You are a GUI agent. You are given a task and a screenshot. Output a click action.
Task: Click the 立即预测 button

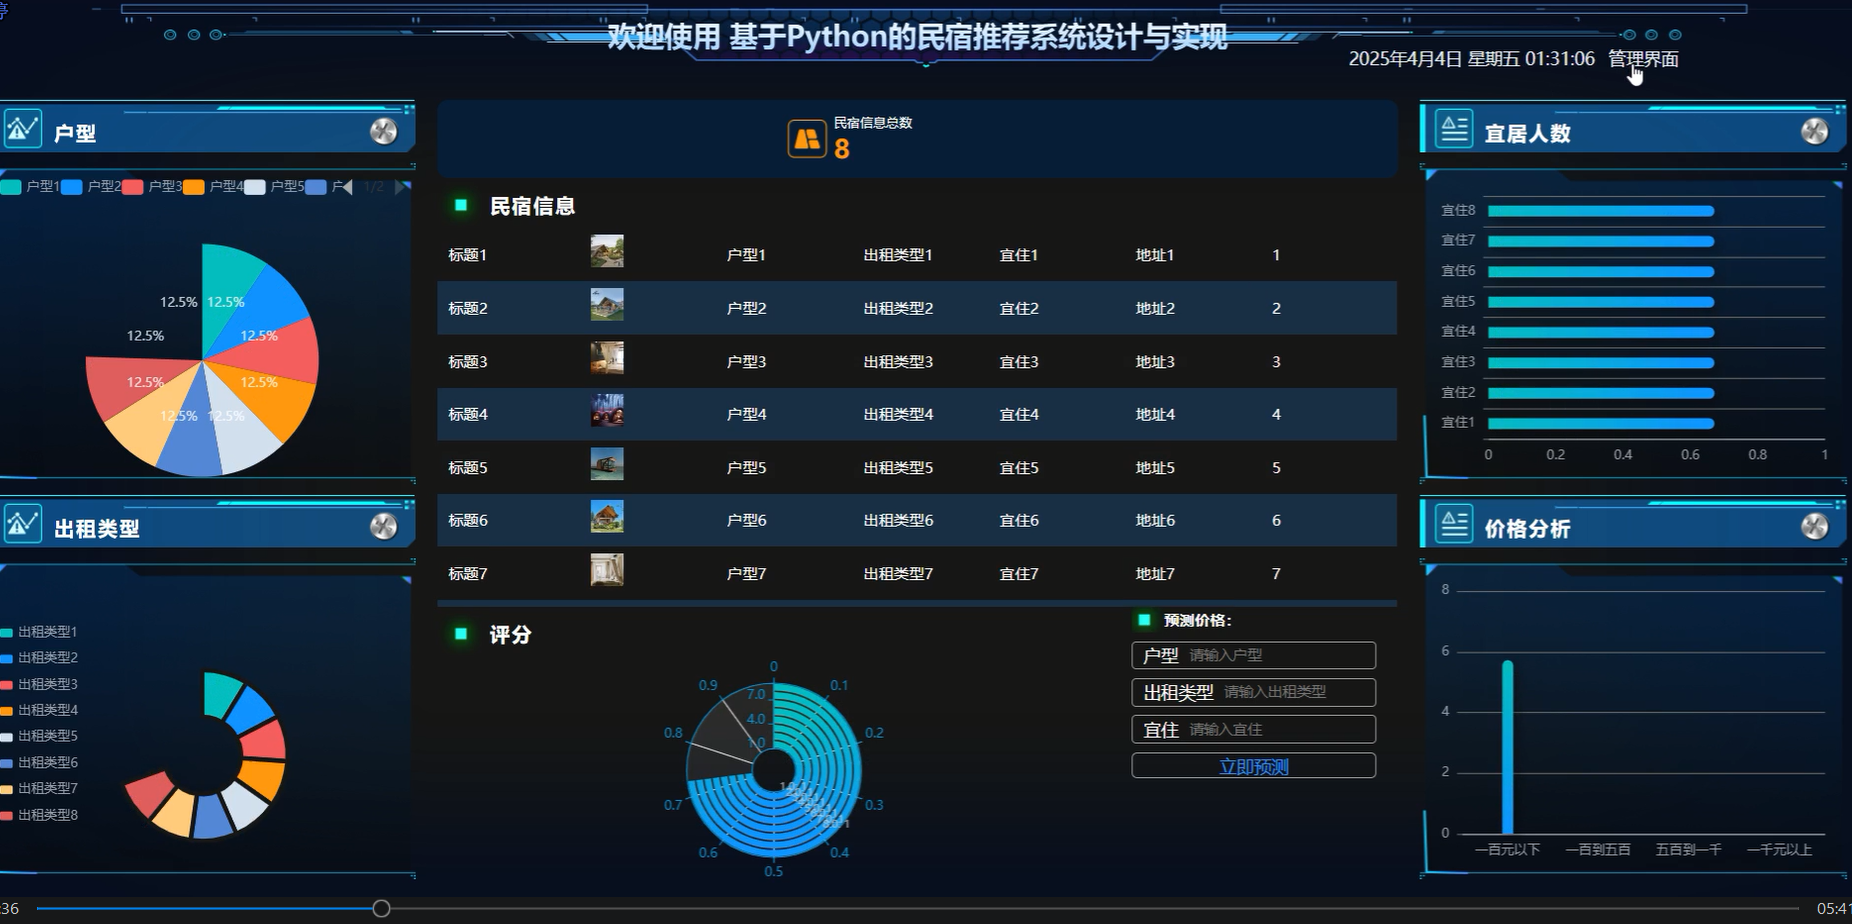tap(1254, 766)
